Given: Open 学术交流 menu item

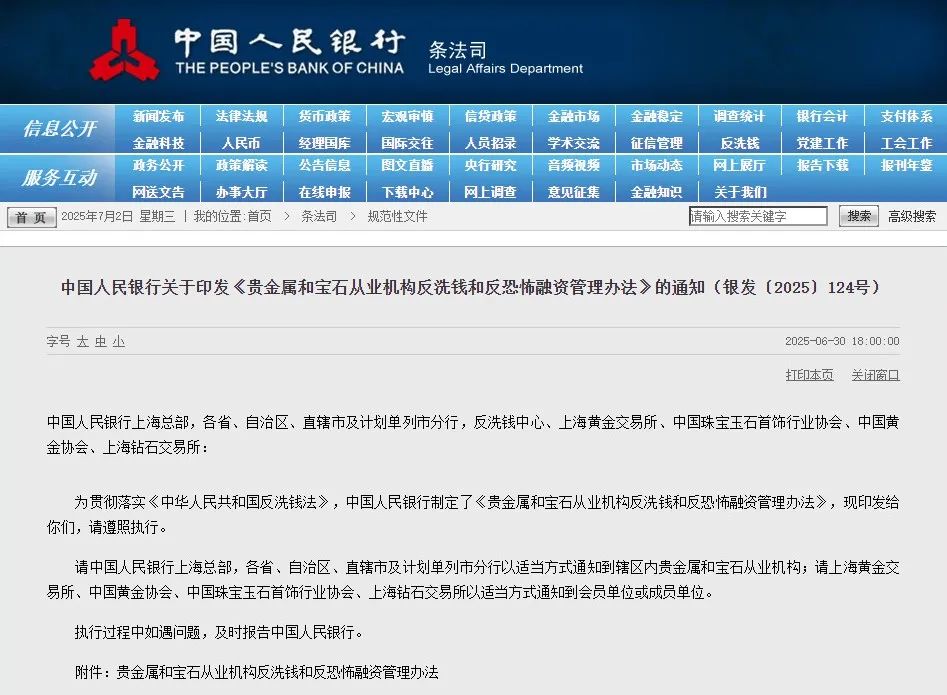Looking at the screenshot, I should pos(573,143).
